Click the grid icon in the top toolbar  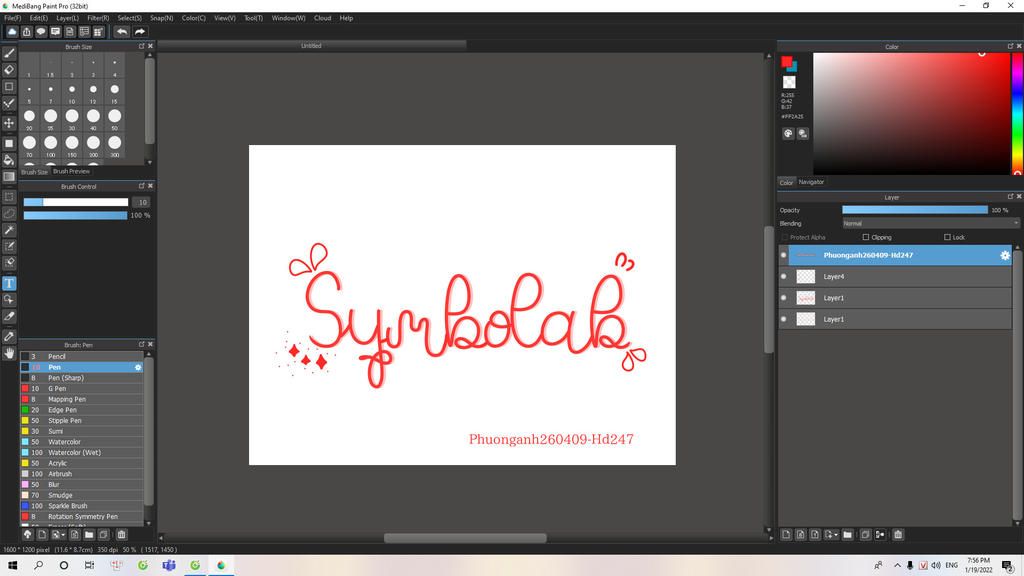pyautogui.click(x=99, y=31)
